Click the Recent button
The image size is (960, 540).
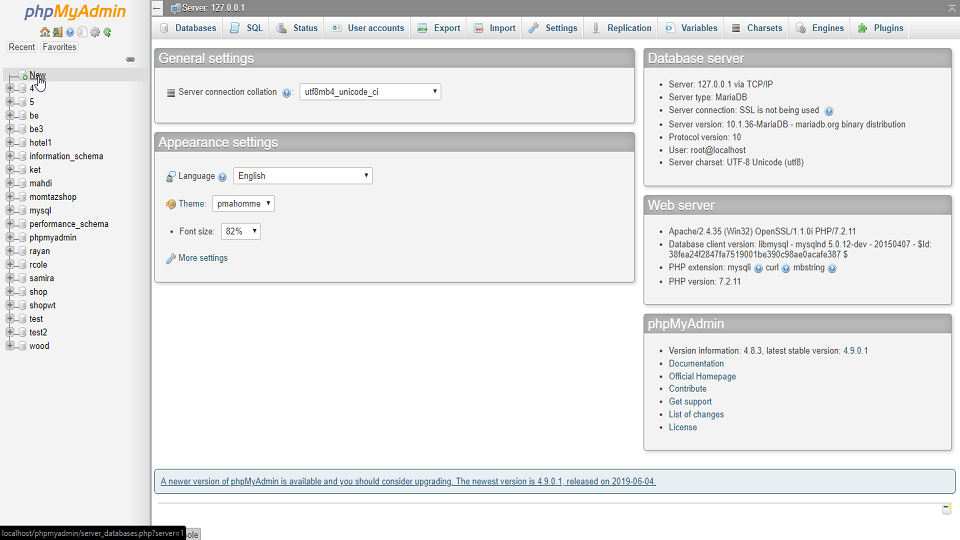21,47
